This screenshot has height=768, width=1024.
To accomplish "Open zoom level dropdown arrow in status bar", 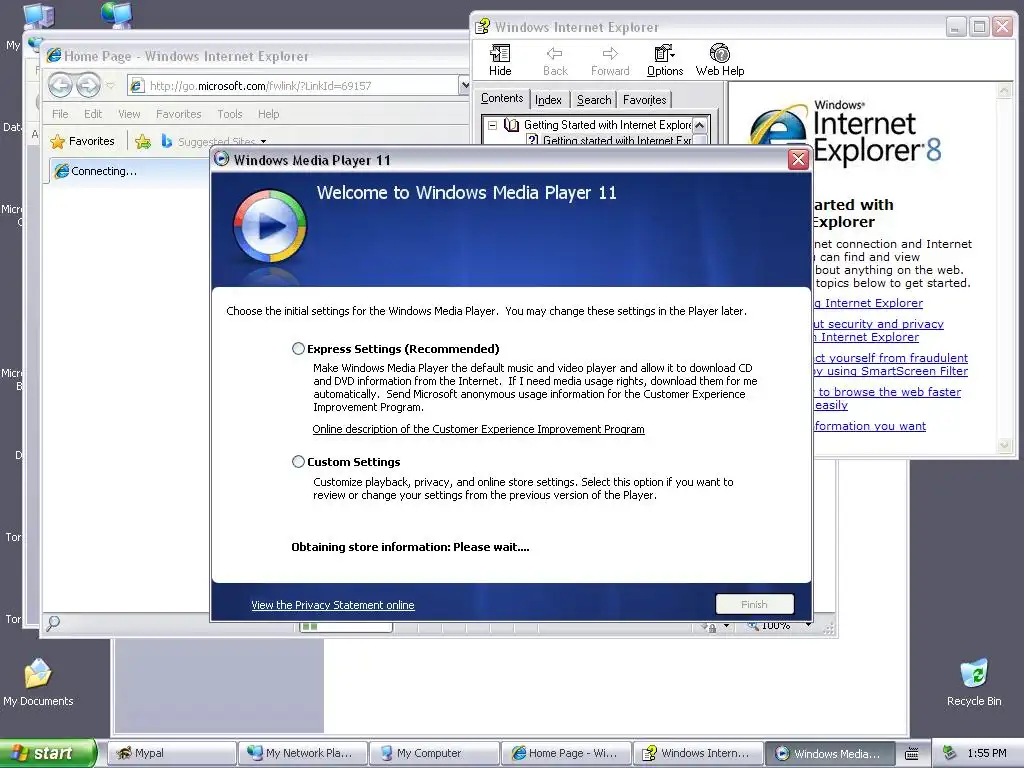I will [x=808, y=626].
